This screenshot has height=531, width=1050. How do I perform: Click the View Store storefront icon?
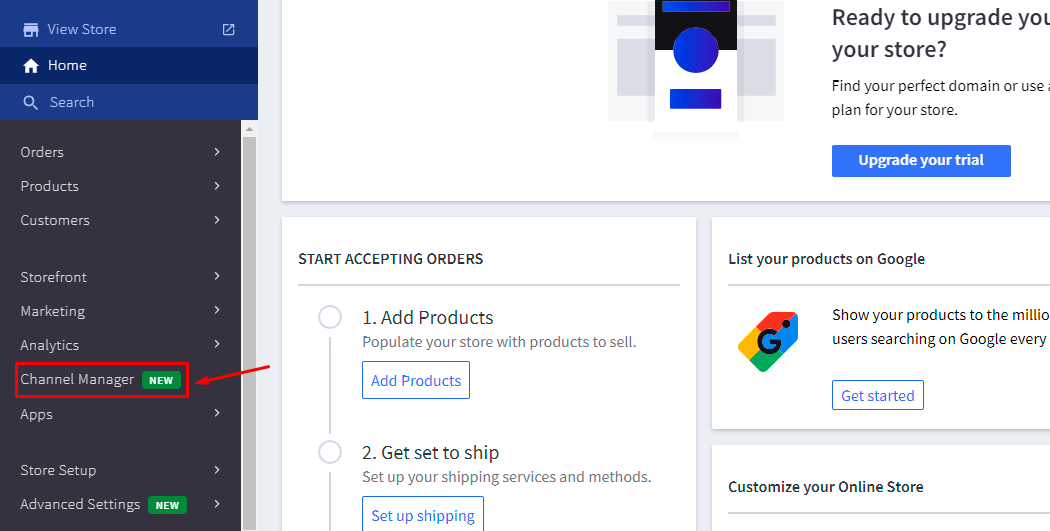click(x=31, y=29)
